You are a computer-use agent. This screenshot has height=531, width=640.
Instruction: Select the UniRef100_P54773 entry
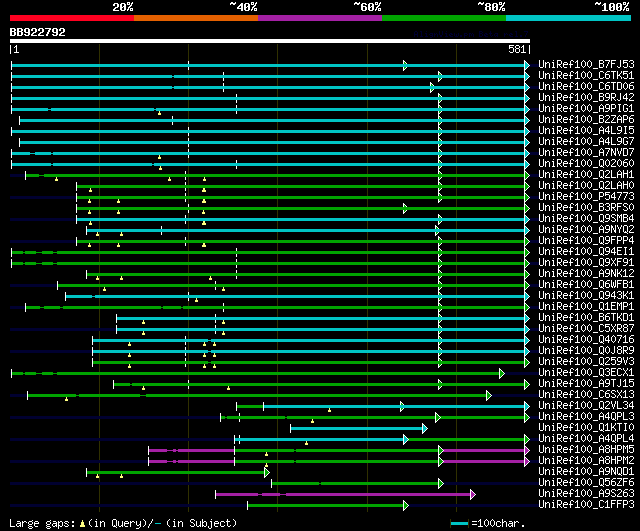586,197
